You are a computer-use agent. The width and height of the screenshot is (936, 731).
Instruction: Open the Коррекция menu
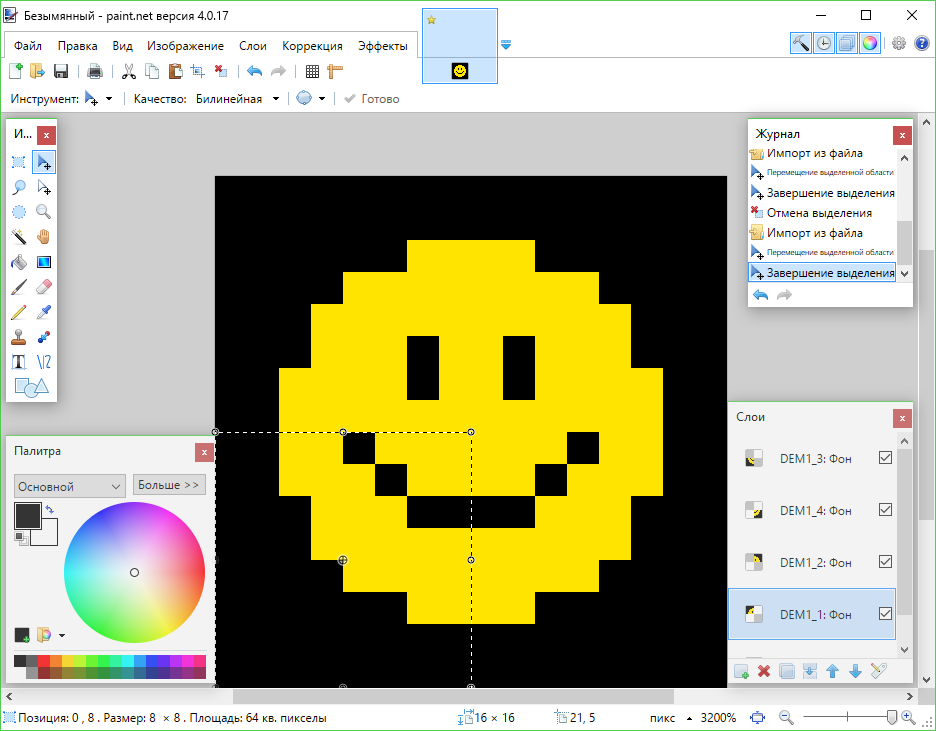pyautogui.click(x=312, y=46)
